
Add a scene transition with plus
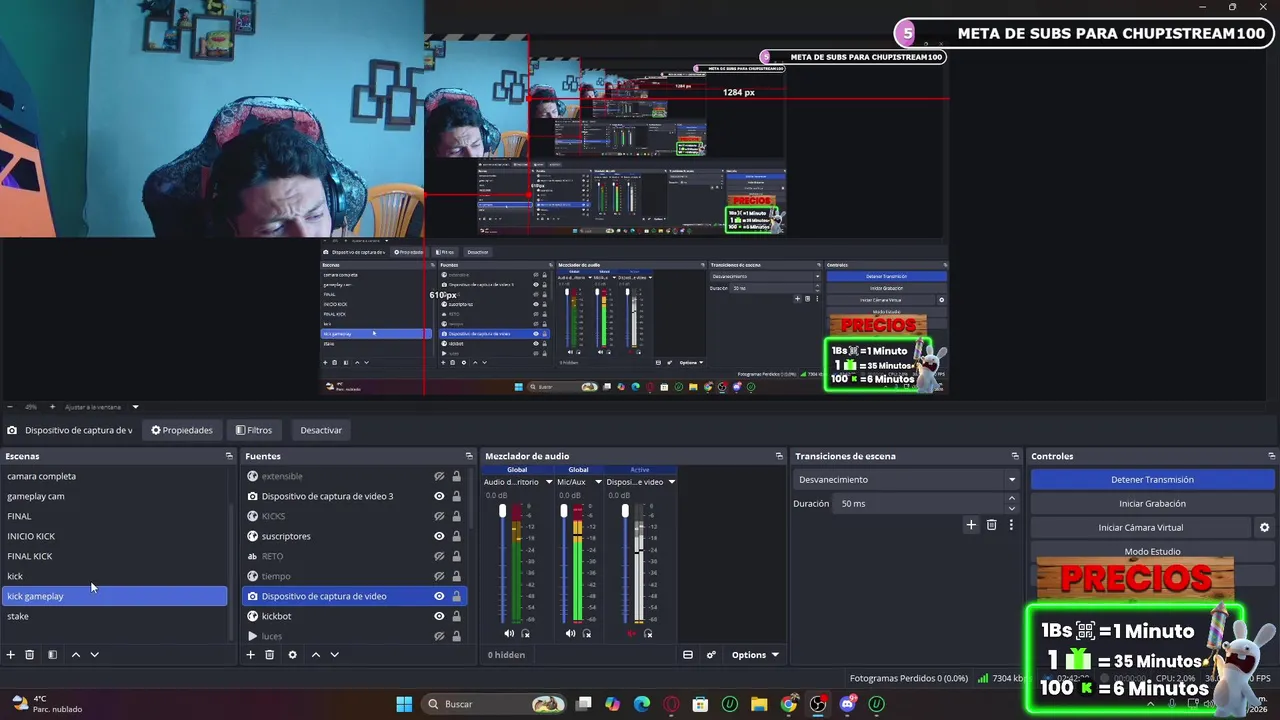coord(970,524)
